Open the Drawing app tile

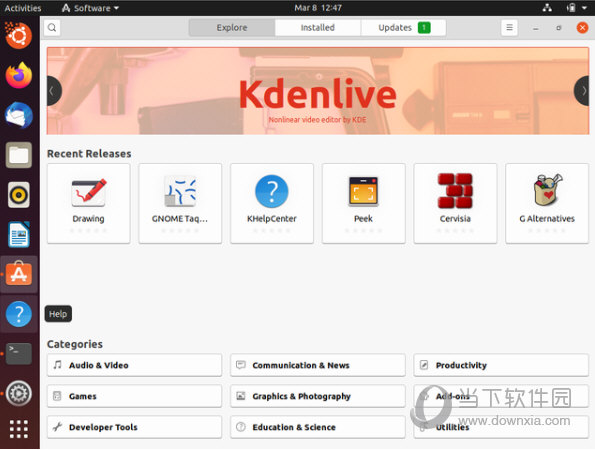(88, 203)
